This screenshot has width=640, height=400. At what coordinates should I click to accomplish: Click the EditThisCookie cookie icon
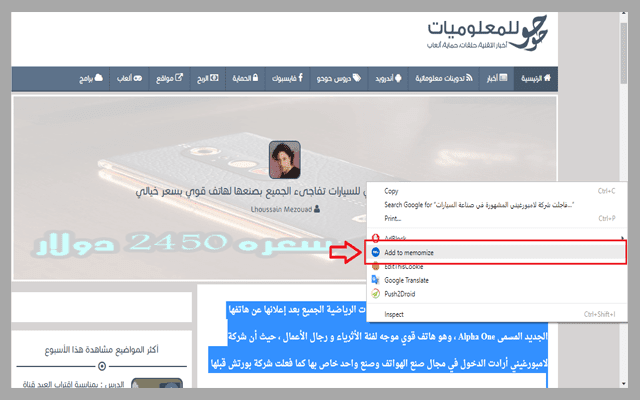pos(374,267)
